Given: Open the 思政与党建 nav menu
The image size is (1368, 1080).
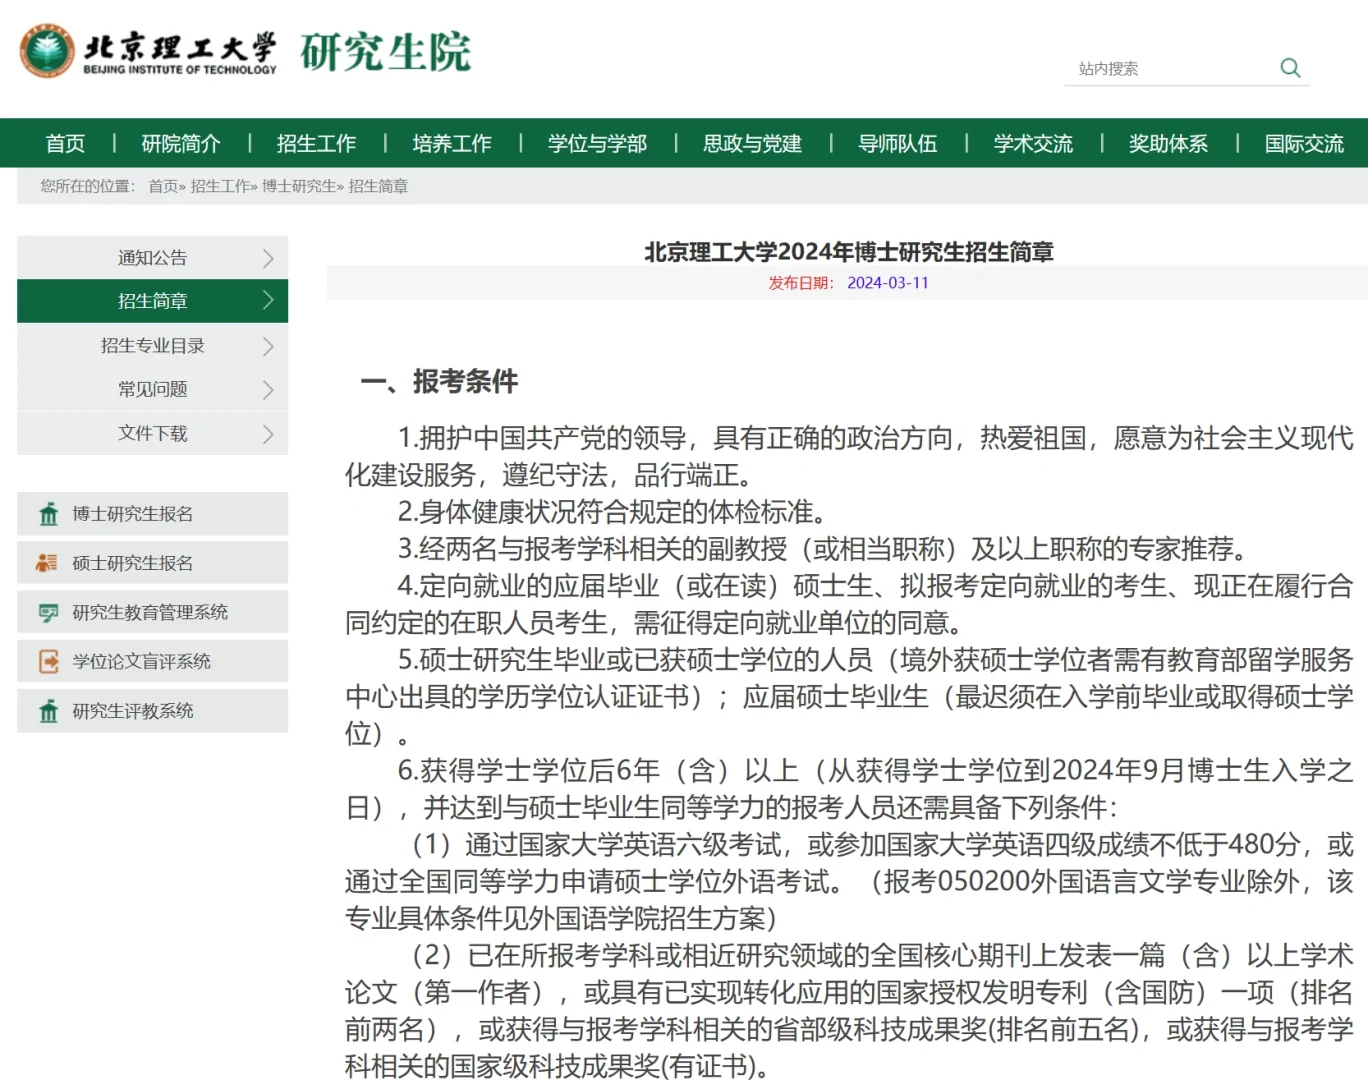Looking at the screenshot, I should pos(752,143).
